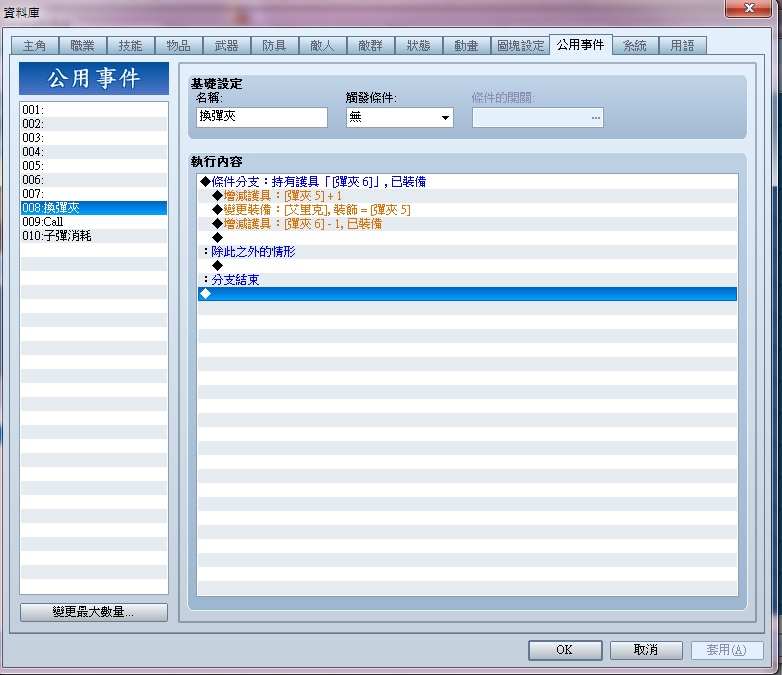The height and width of the screenshot is (675, 782).
Task: Open the 防具 tab
Action: 274,45
